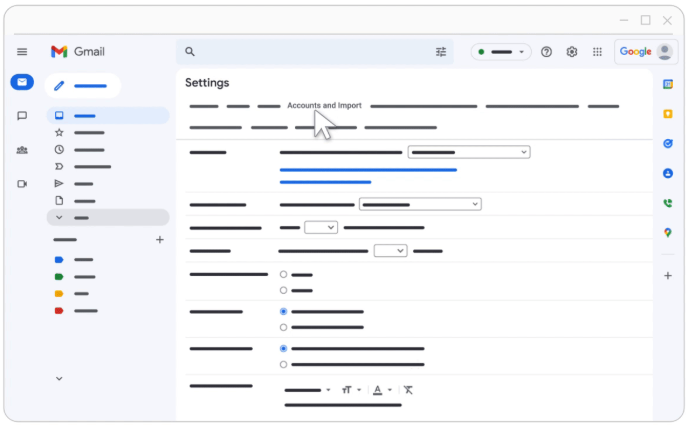Open the Help question mark icon
This screenshot has width=692, height=427.
click(x=546, y=52)
